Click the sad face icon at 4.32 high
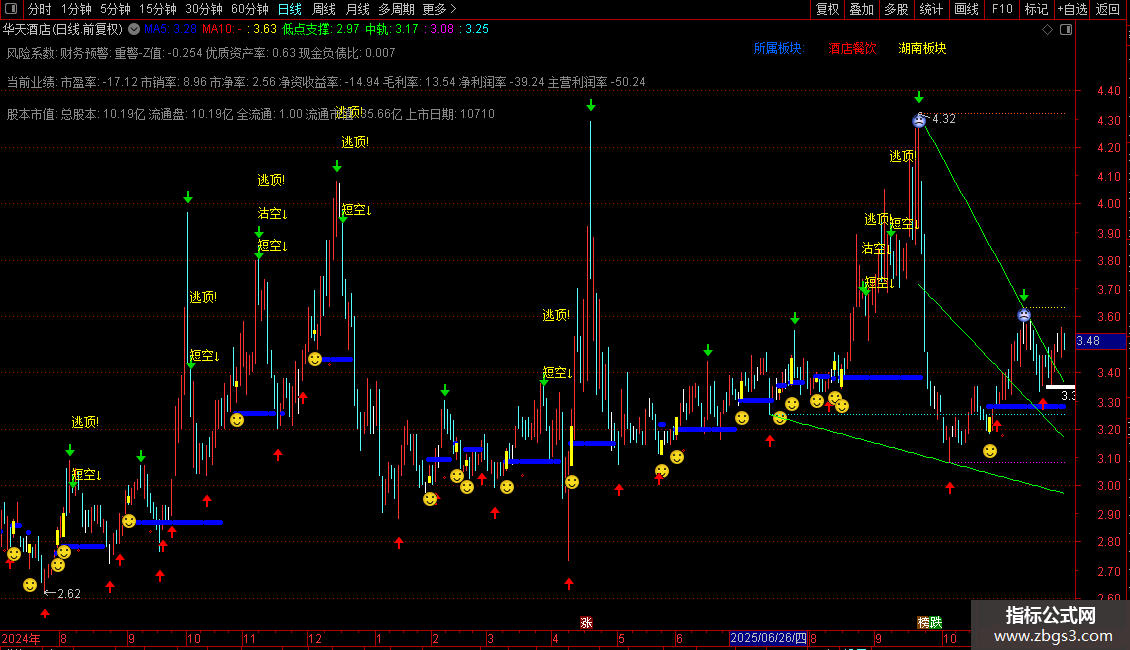Screen dimensions: 1130x650 [x=919, y=121]
